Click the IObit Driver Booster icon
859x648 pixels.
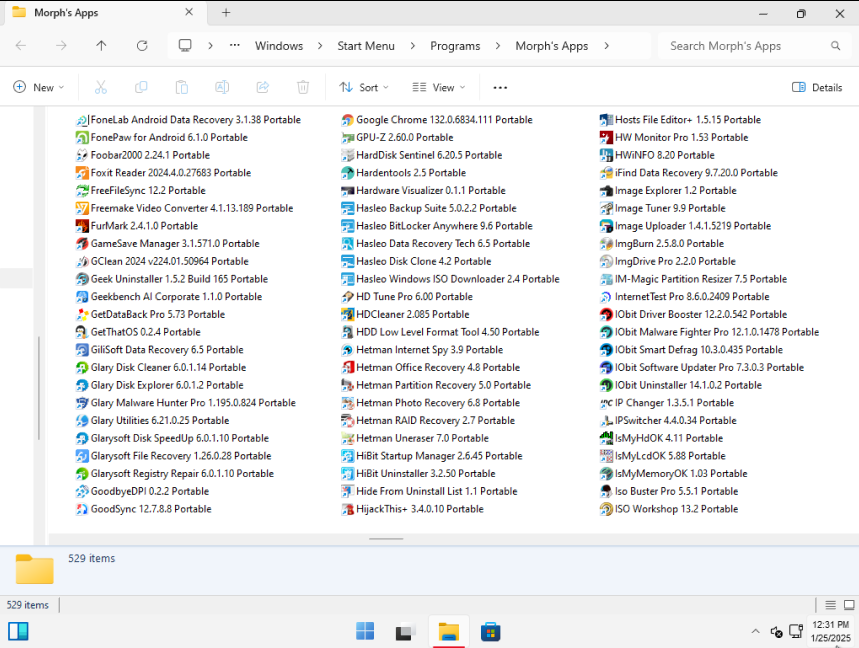606,314
